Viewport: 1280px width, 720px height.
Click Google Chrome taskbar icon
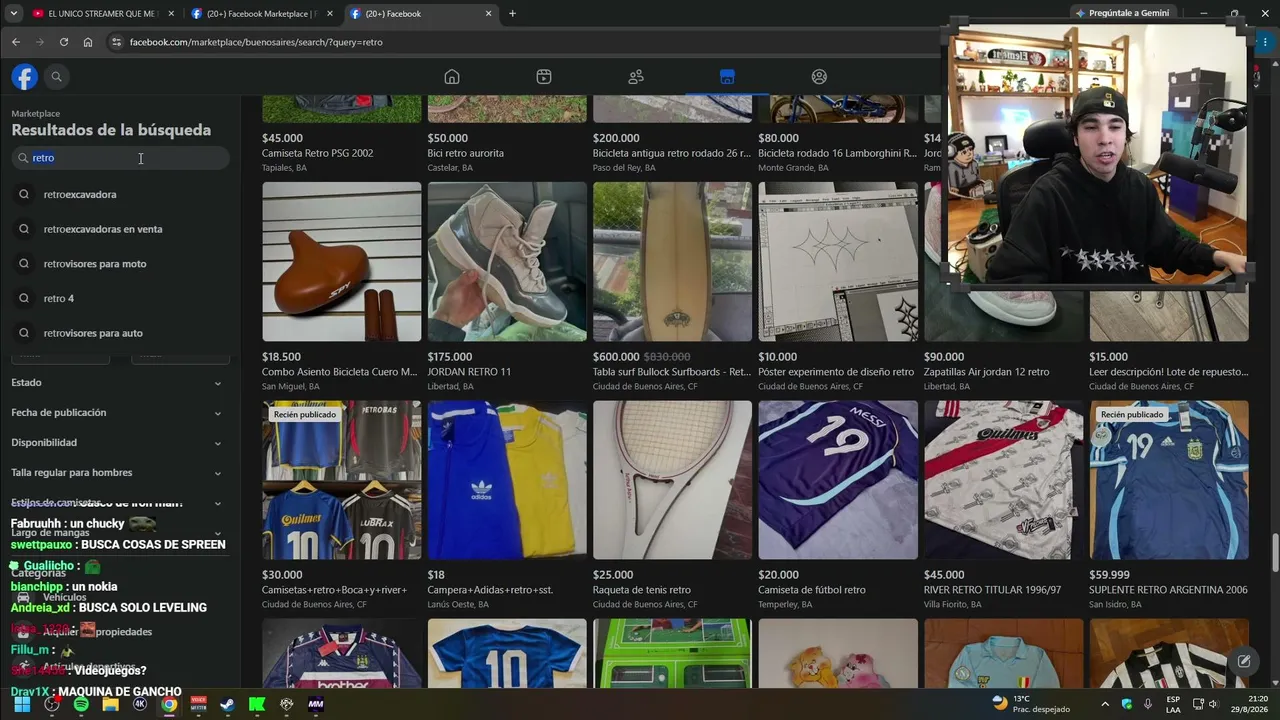click(169, 704)
